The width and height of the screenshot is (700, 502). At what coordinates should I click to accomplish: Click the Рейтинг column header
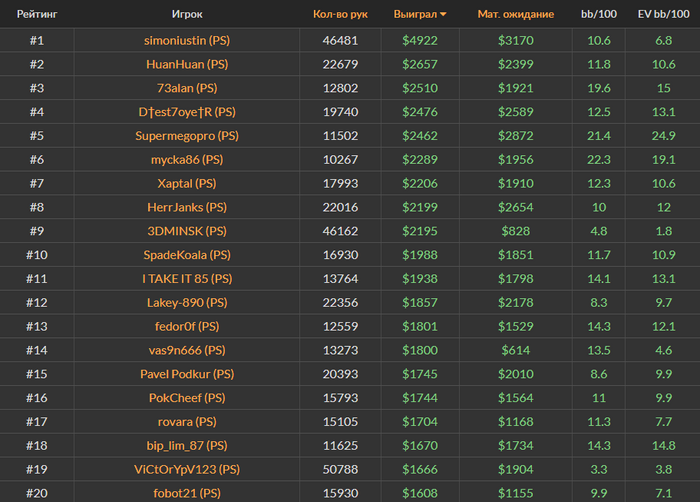37,14
